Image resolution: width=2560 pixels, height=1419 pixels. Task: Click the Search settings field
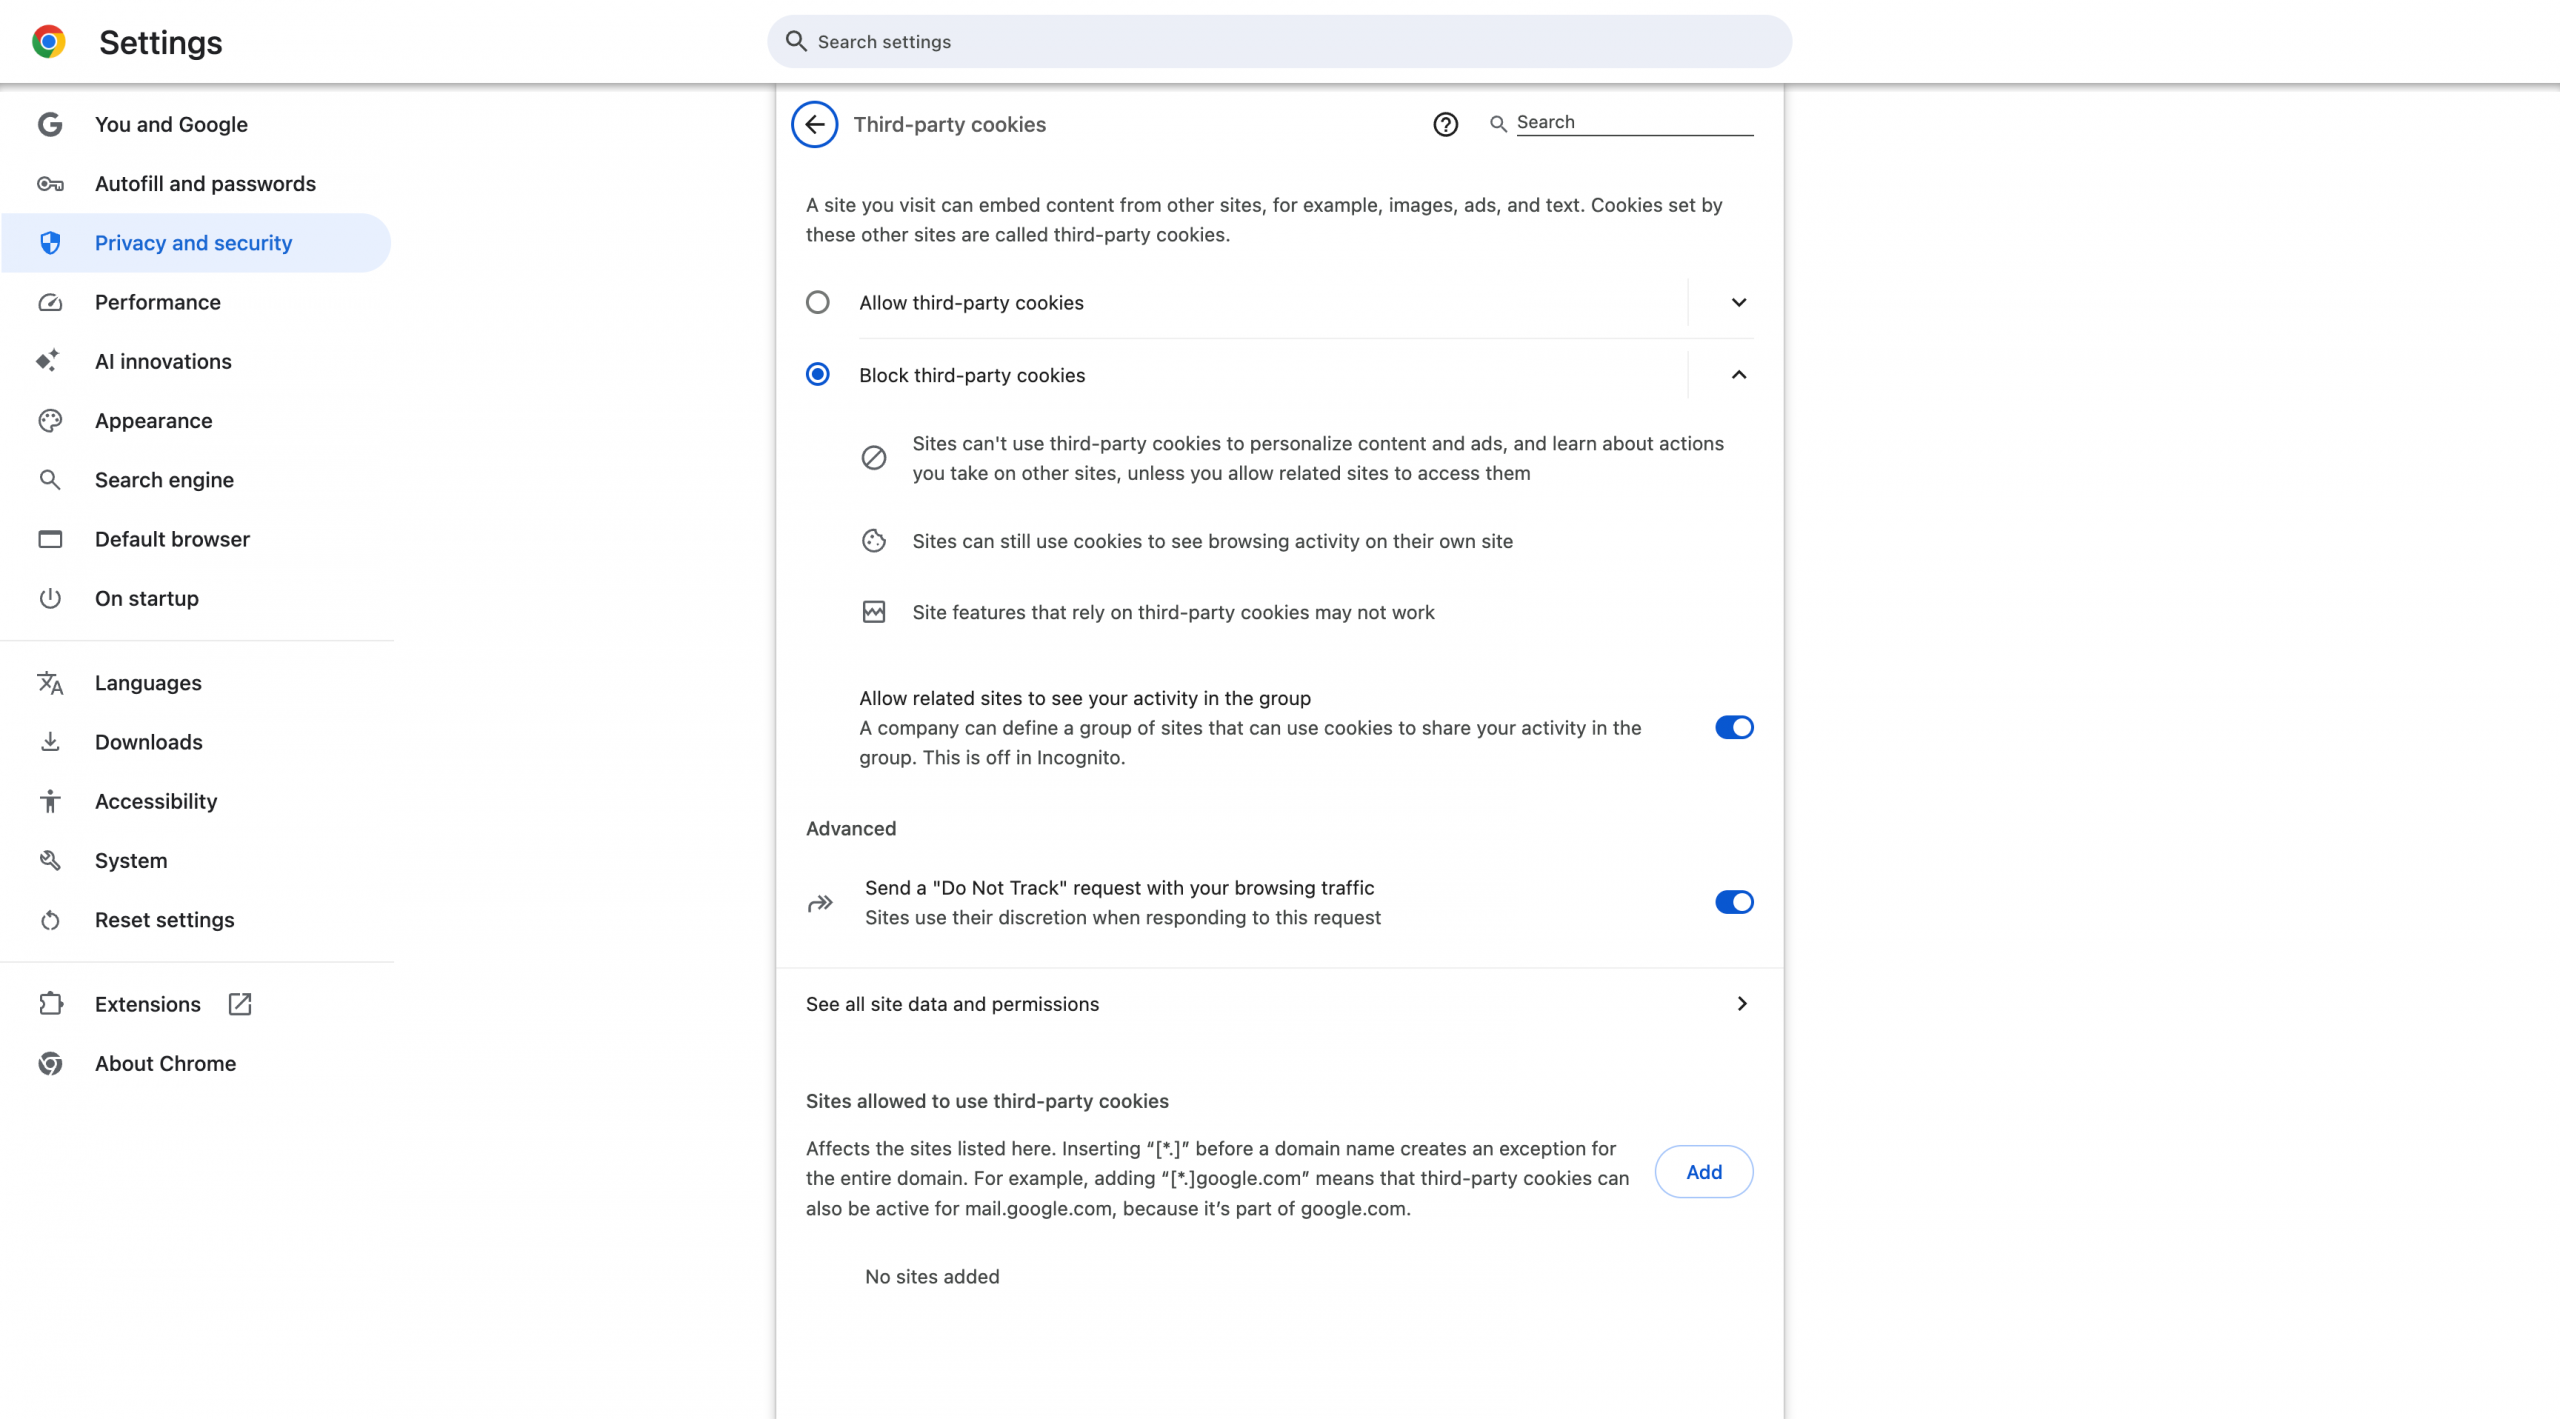pyautogui.click(x=1278, y=41)
